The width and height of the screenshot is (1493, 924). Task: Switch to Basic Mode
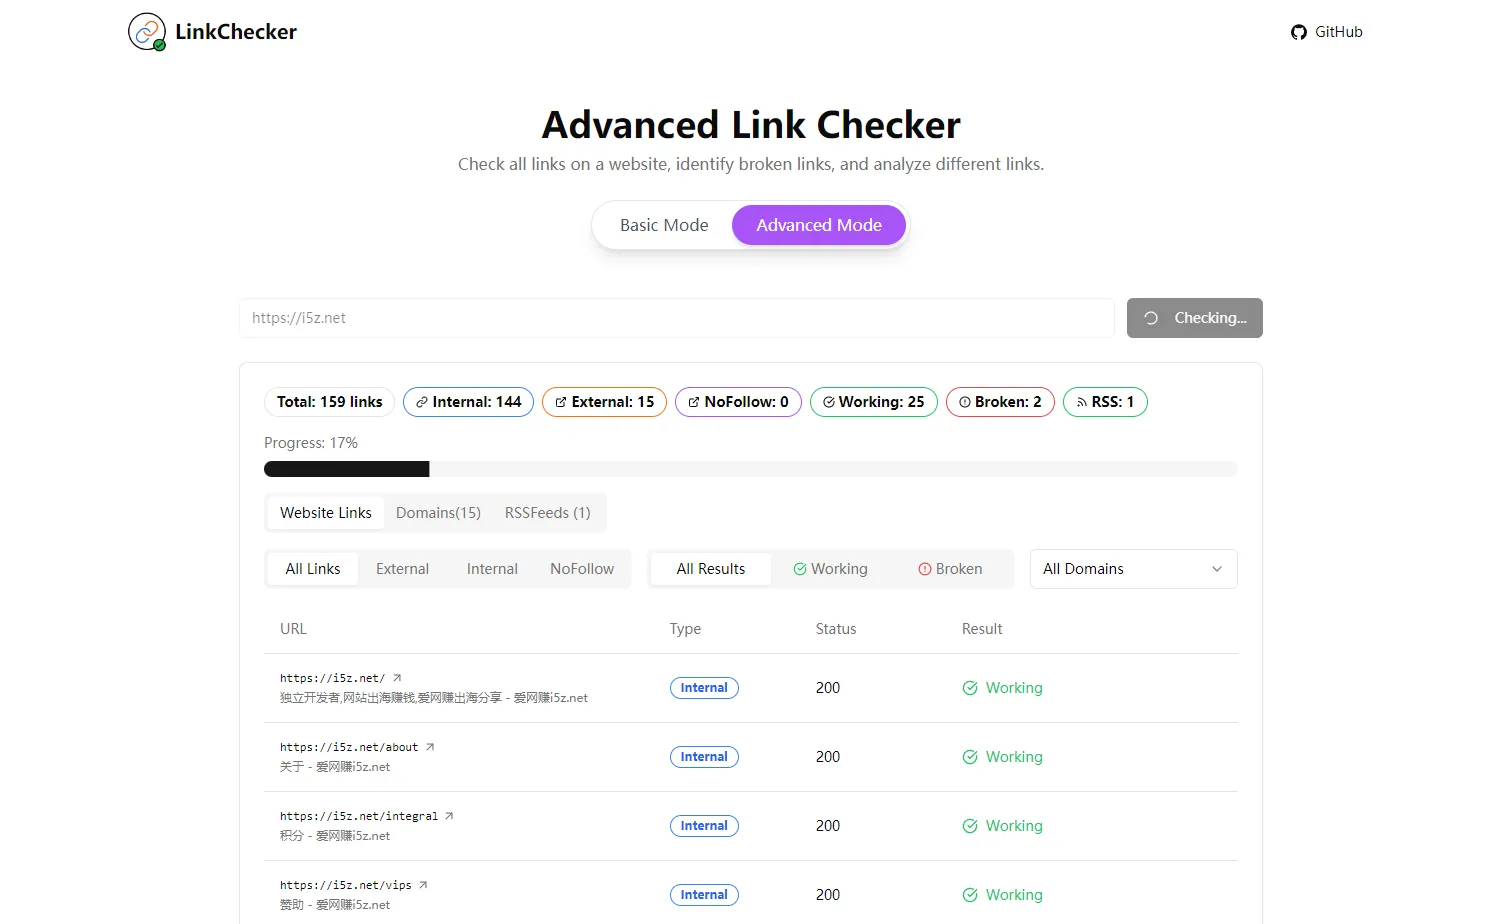664,225
